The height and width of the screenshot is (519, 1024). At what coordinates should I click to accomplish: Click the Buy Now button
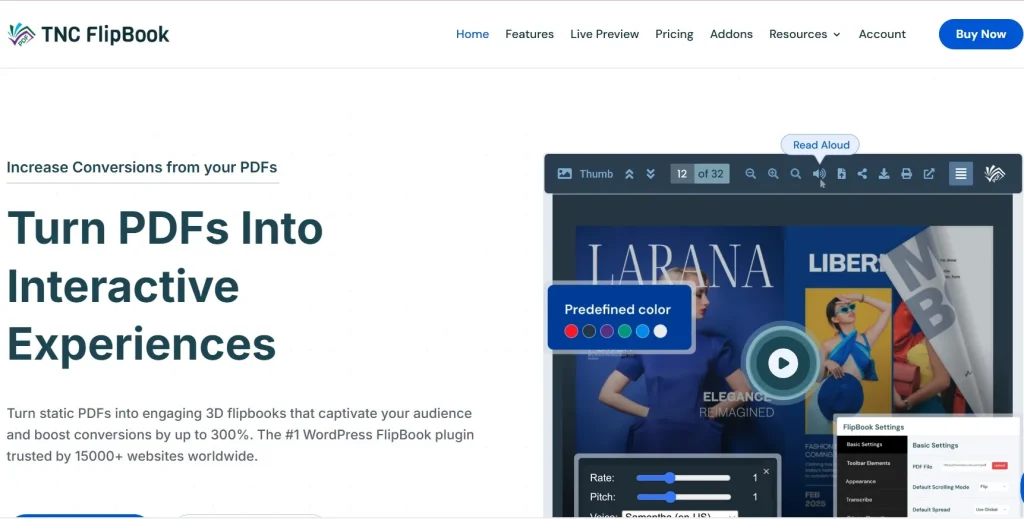[x=980, y=34]
